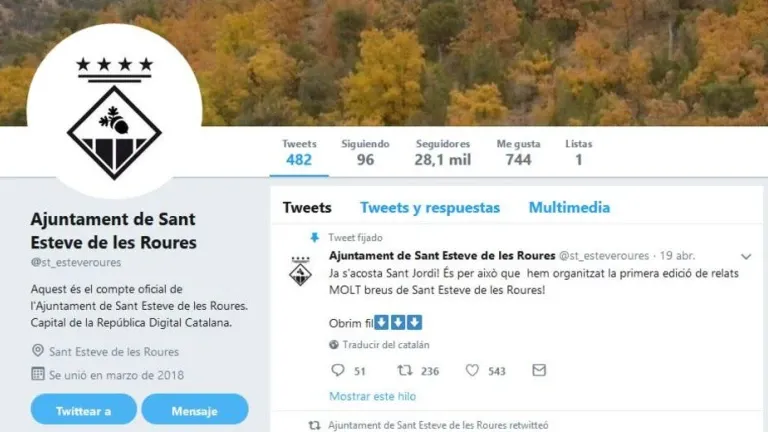View the Seguidores 28,1 mil count
Image resolution: width=768 pixels, height=432 pixels.
[x=443, y=152]
